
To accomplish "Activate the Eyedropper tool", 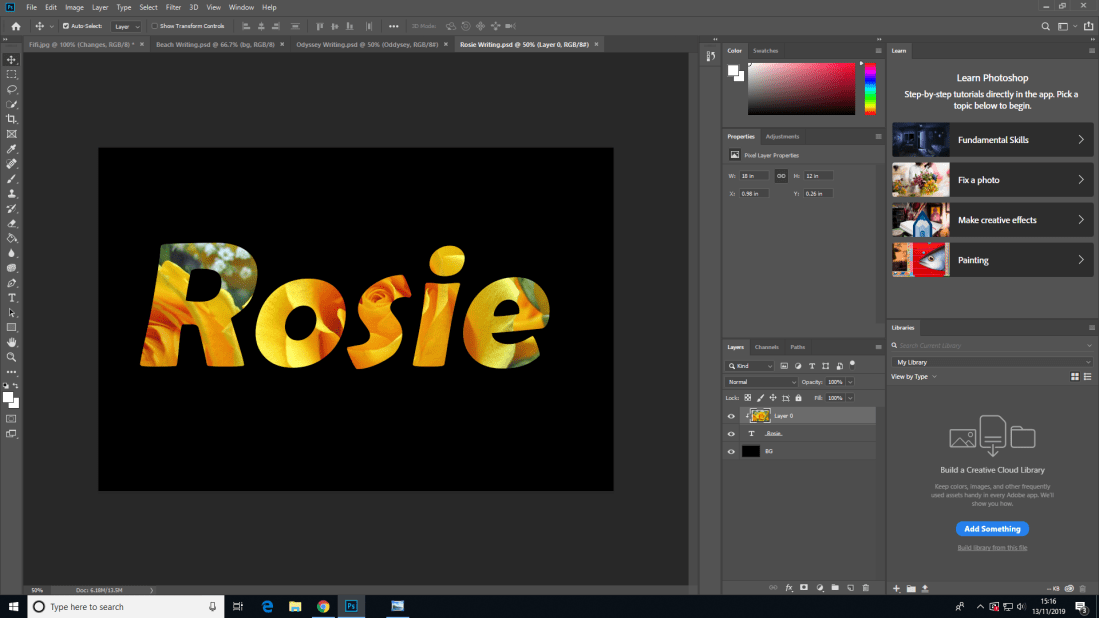I will point(12,148).
